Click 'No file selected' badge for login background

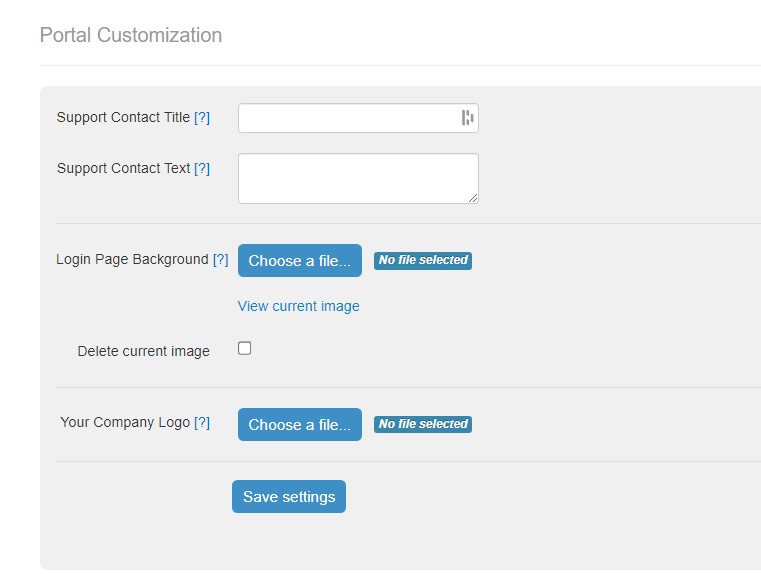423,261
